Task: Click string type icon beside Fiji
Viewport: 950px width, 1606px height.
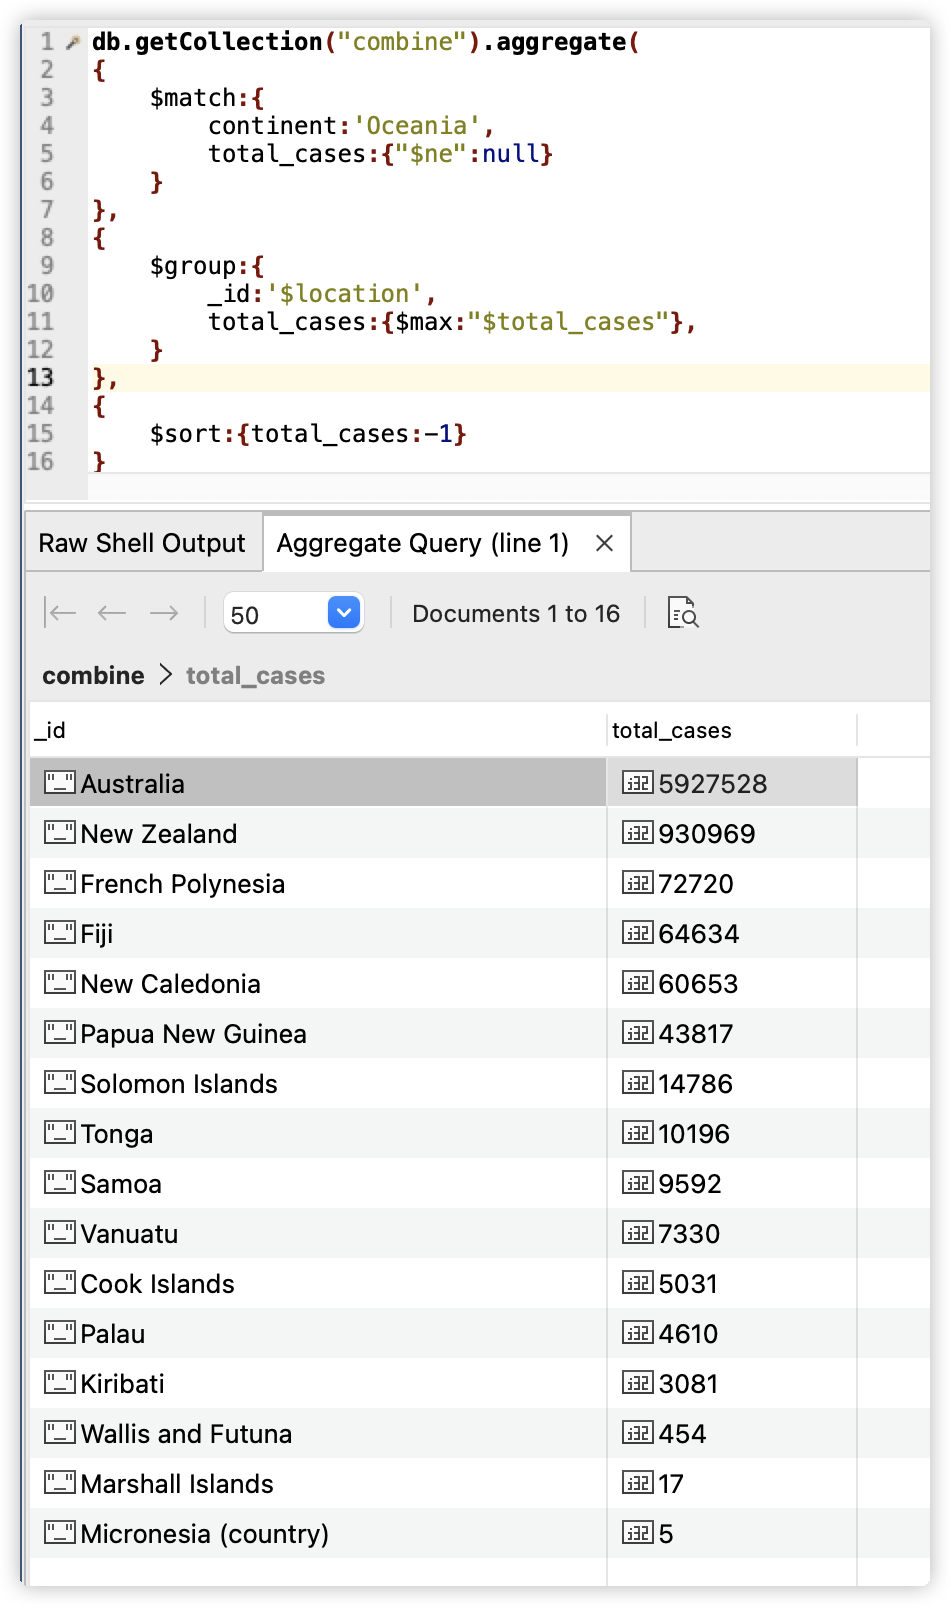Action: 60,933
